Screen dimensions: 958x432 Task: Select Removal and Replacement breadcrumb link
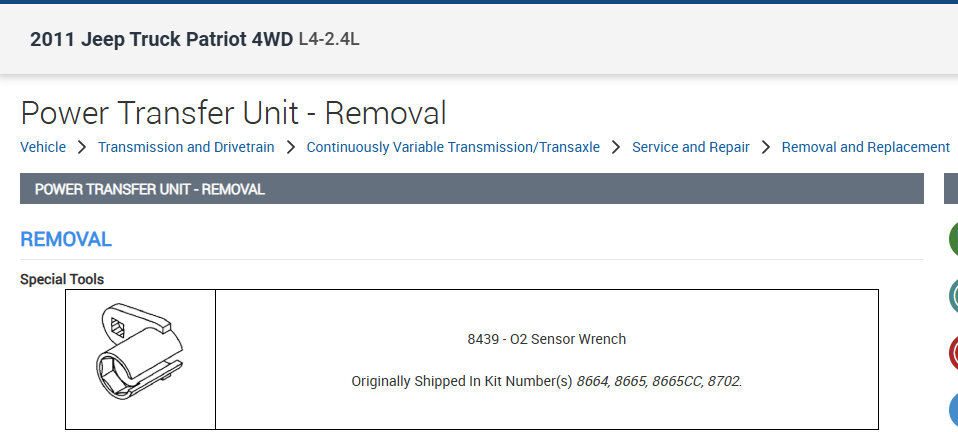(865, 147)
